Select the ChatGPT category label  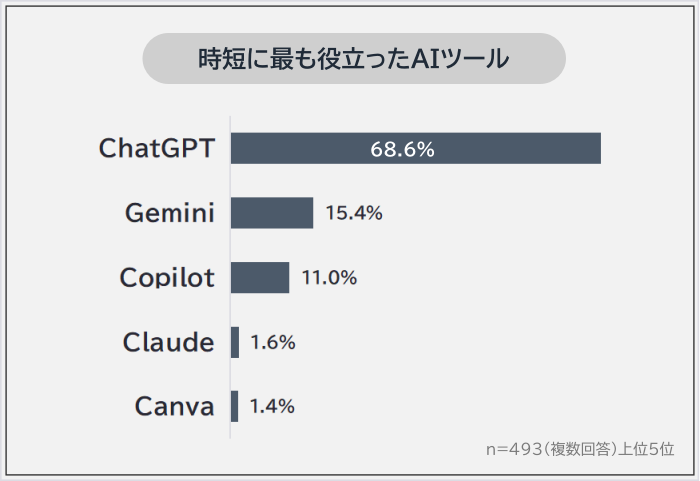156,148
